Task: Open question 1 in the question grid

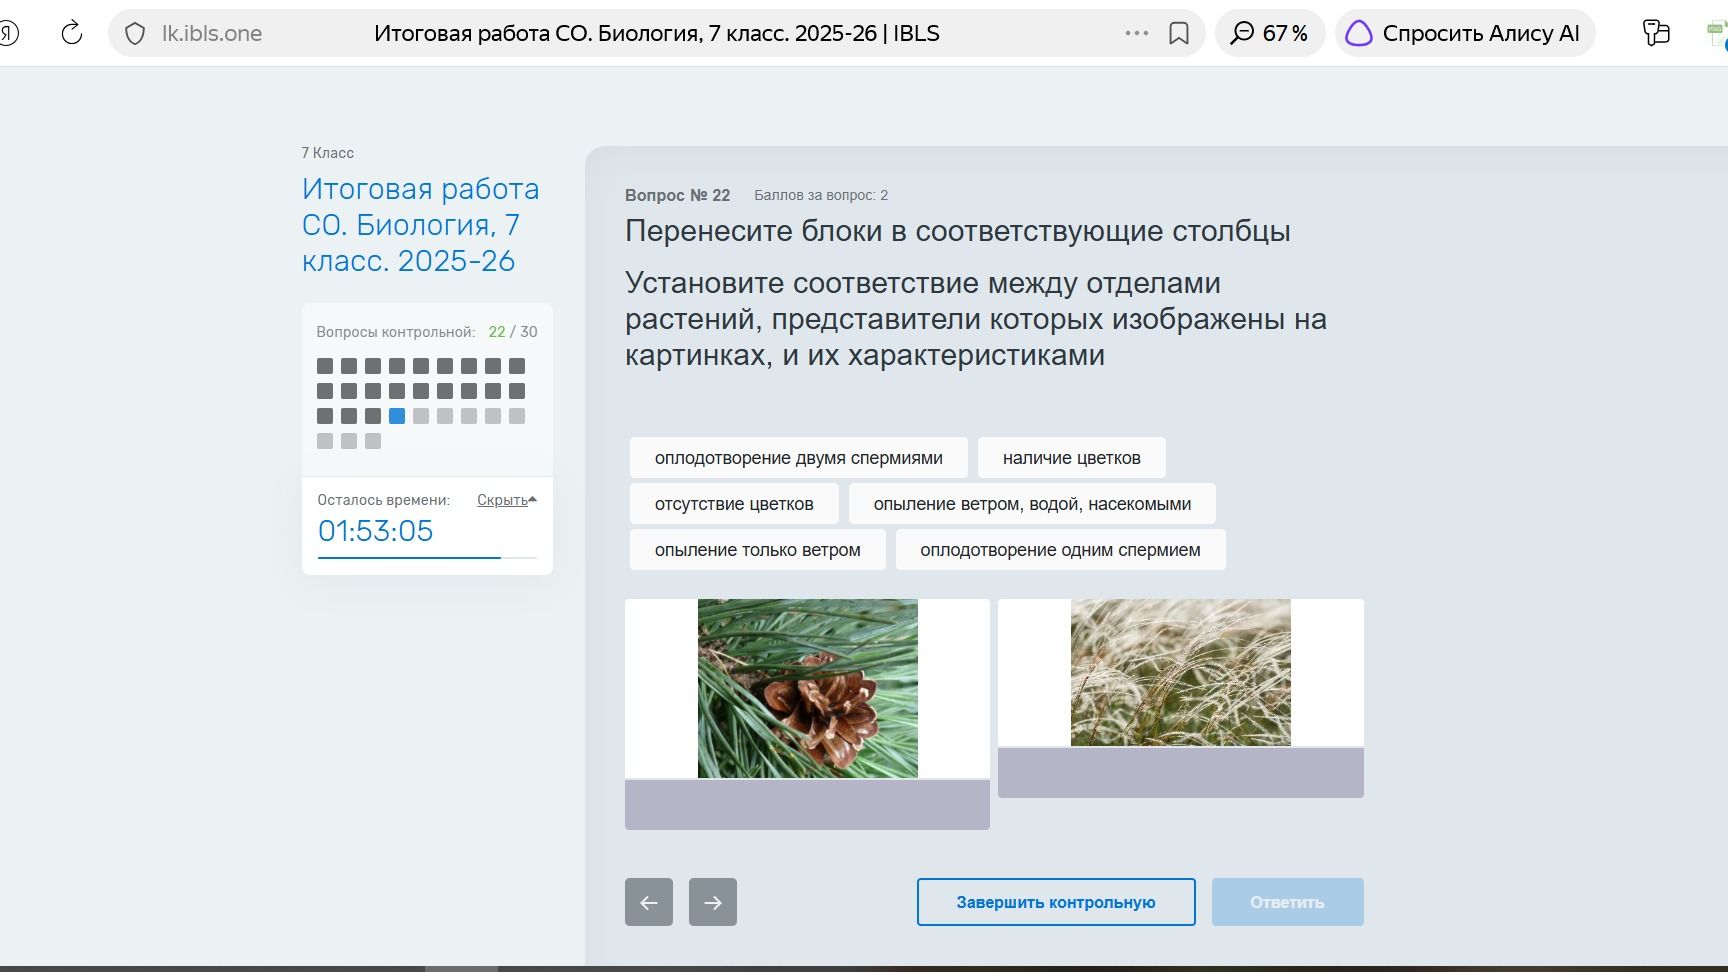Action: [x=325, y=366]
